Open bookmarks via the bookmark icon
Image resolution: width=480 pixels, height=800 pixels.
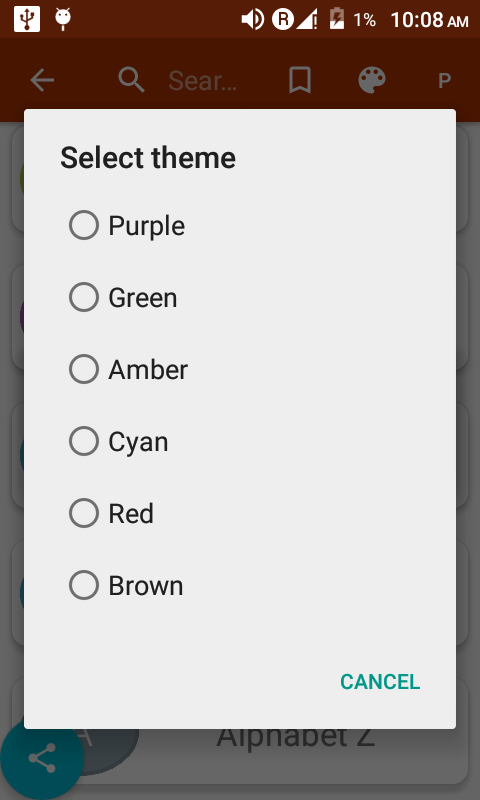pos(300,80)
